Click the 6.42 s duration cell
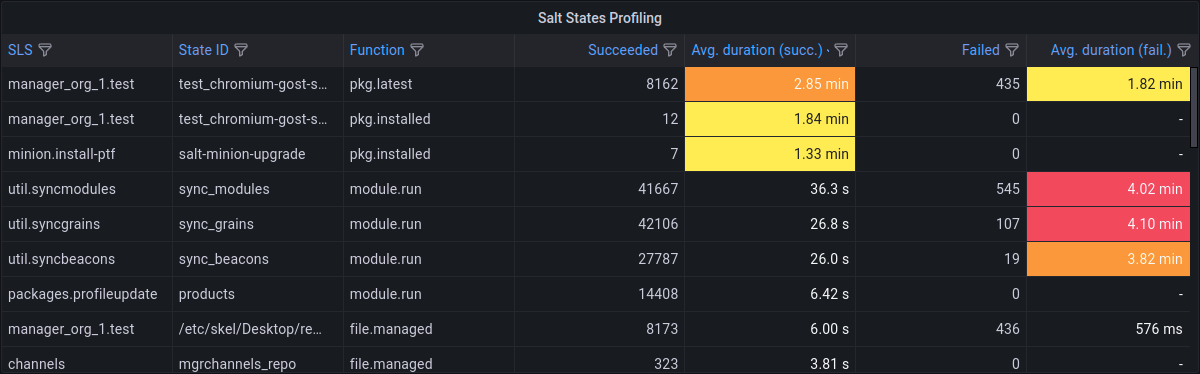Viewport: 1200px width, 374px height. click(x=770, y=294)
